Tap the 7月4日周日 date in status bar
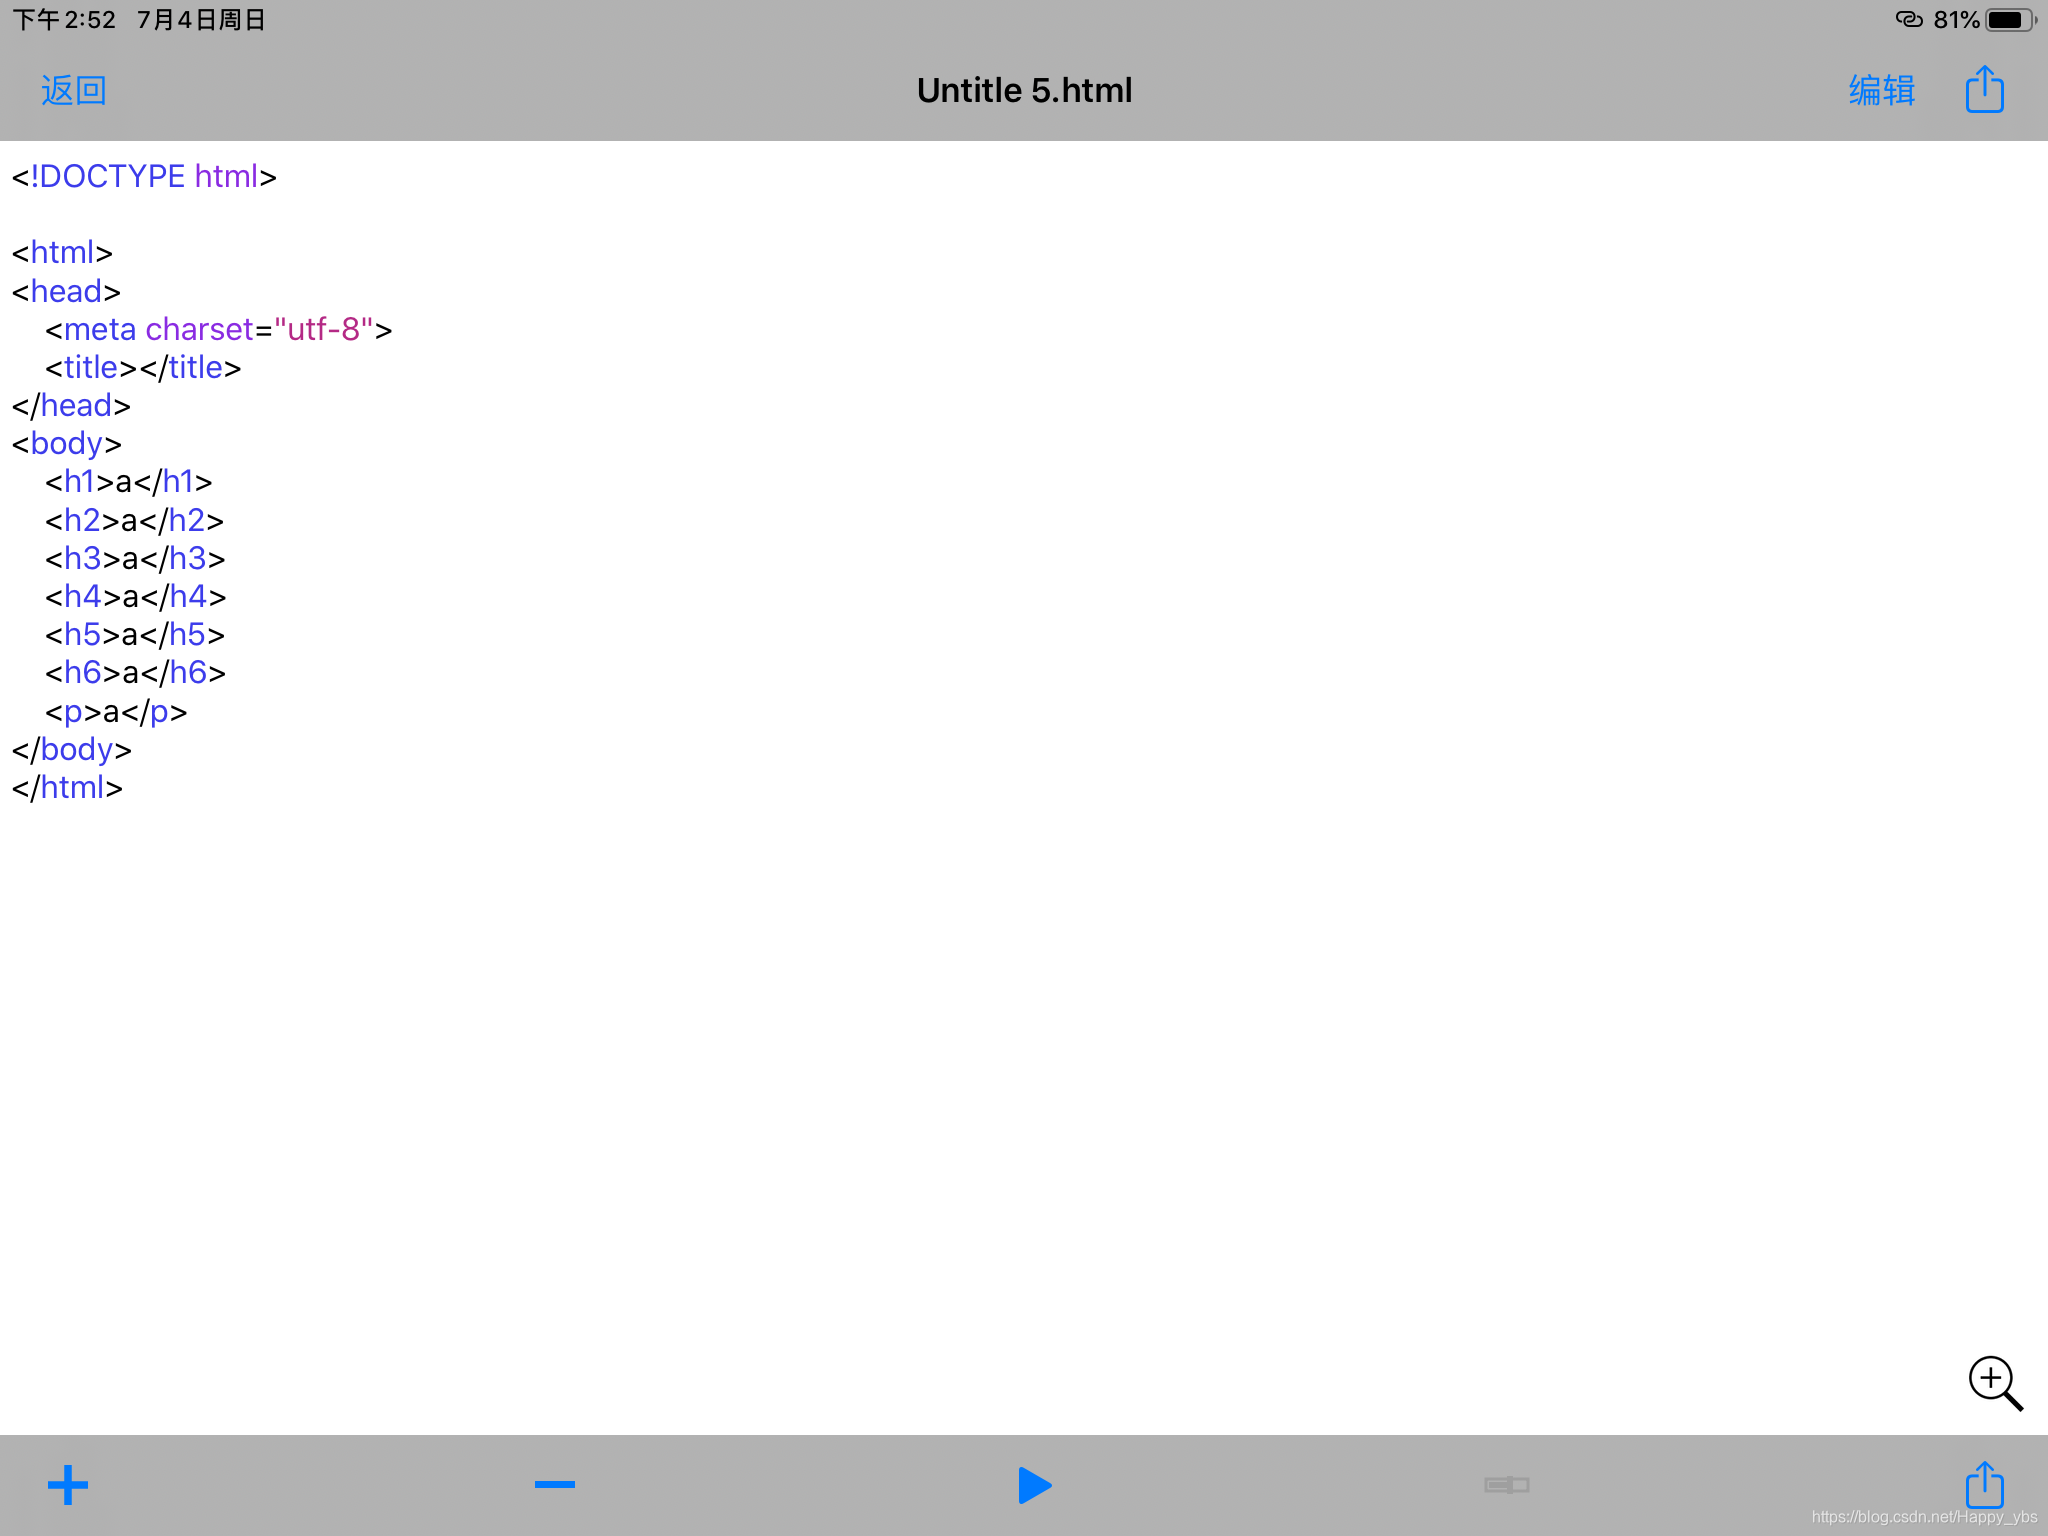 201,20
